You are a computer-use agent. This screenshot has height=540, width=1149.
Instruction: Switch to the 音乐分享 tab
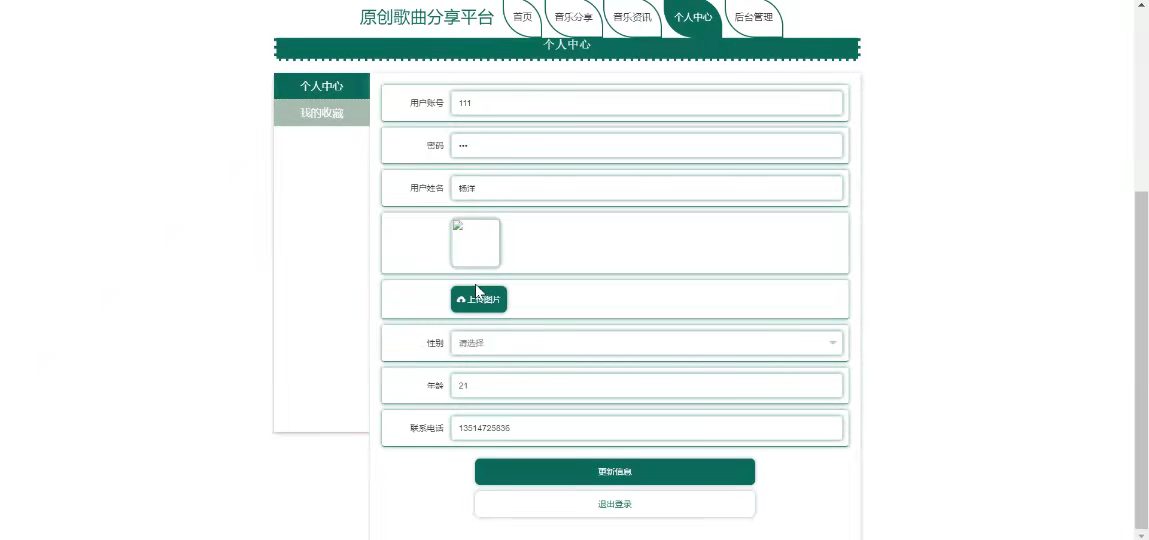pos(573,17)
